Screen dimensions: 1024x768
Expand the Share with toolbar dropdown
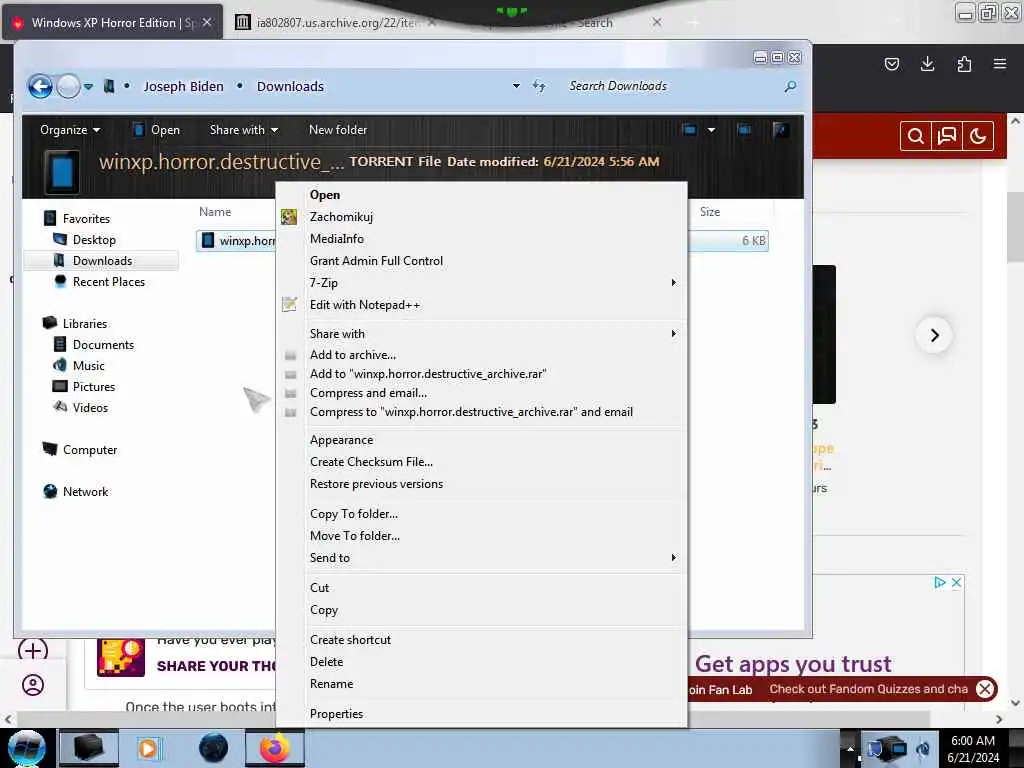(x=244, y=130)
